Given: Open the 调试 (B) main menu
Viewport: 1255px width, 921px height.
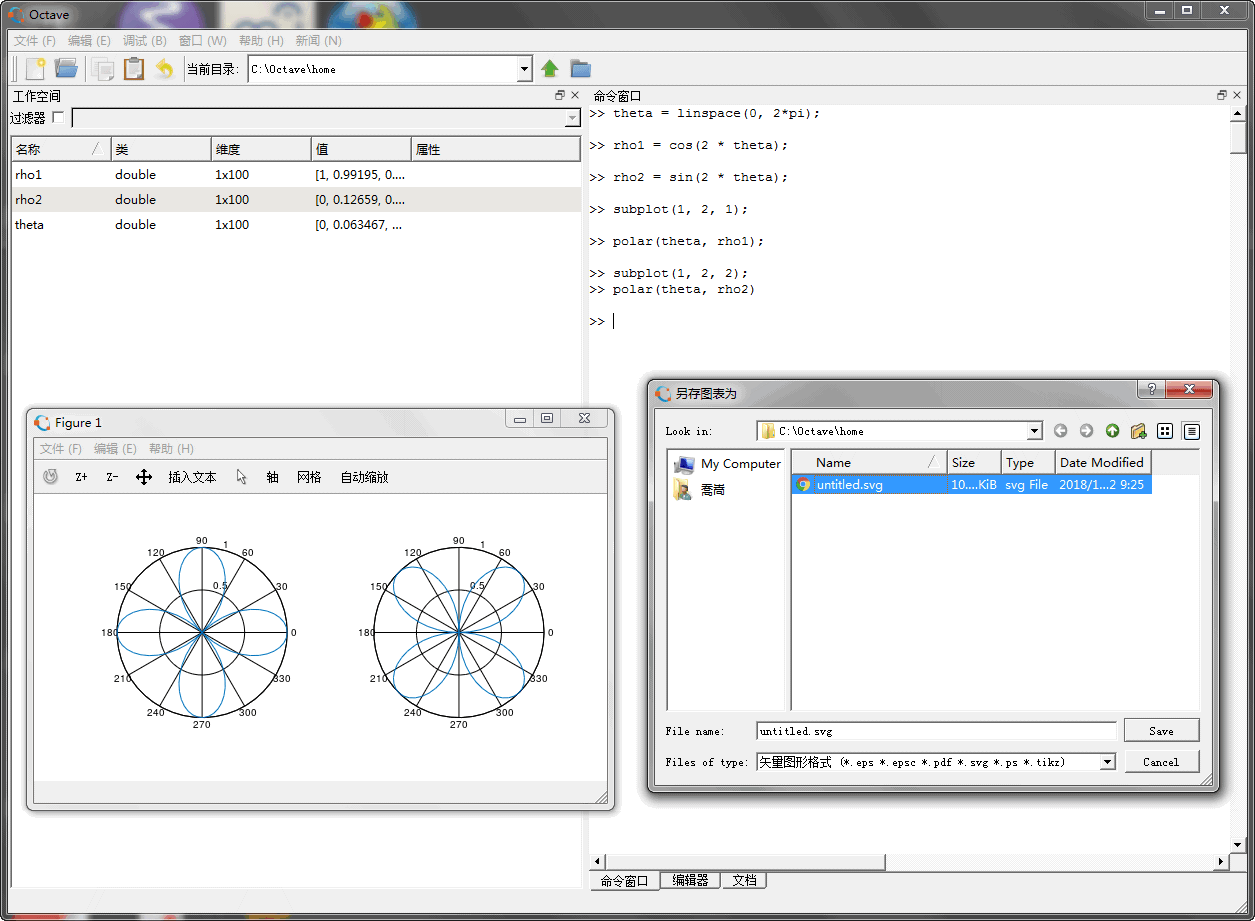Looking at the screenshot, I should (145, 41).
